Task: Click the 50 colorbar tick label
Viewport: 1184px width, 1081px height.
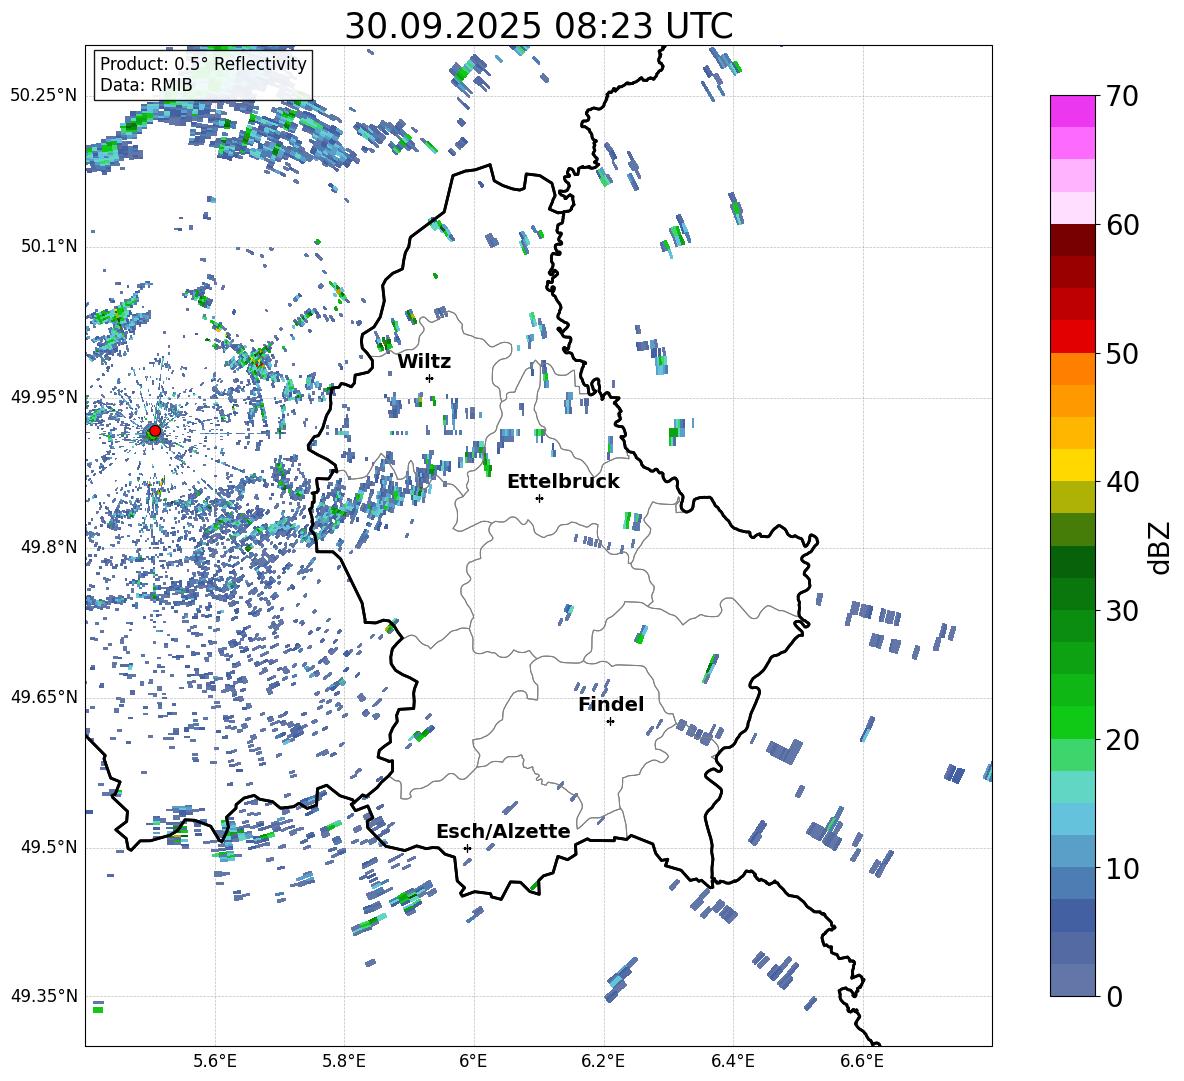Action: tap(1122, 353)
